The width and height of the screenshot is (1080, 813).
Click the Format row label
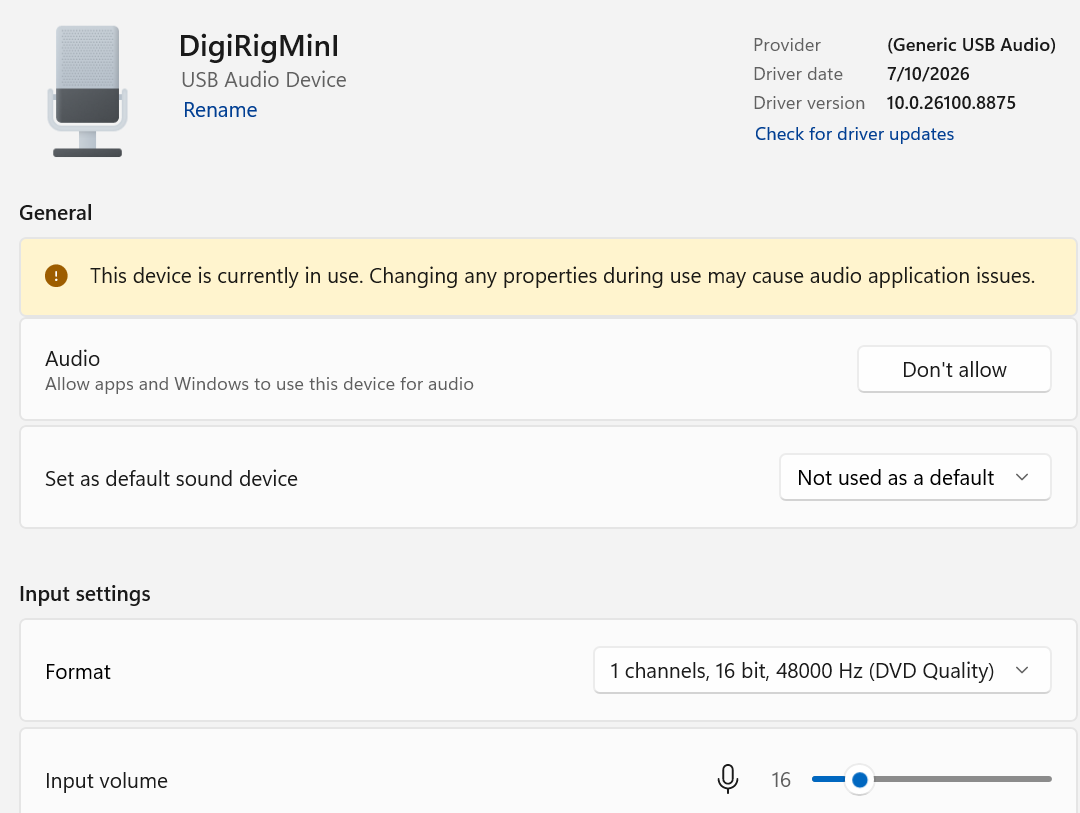coord(78,672)
